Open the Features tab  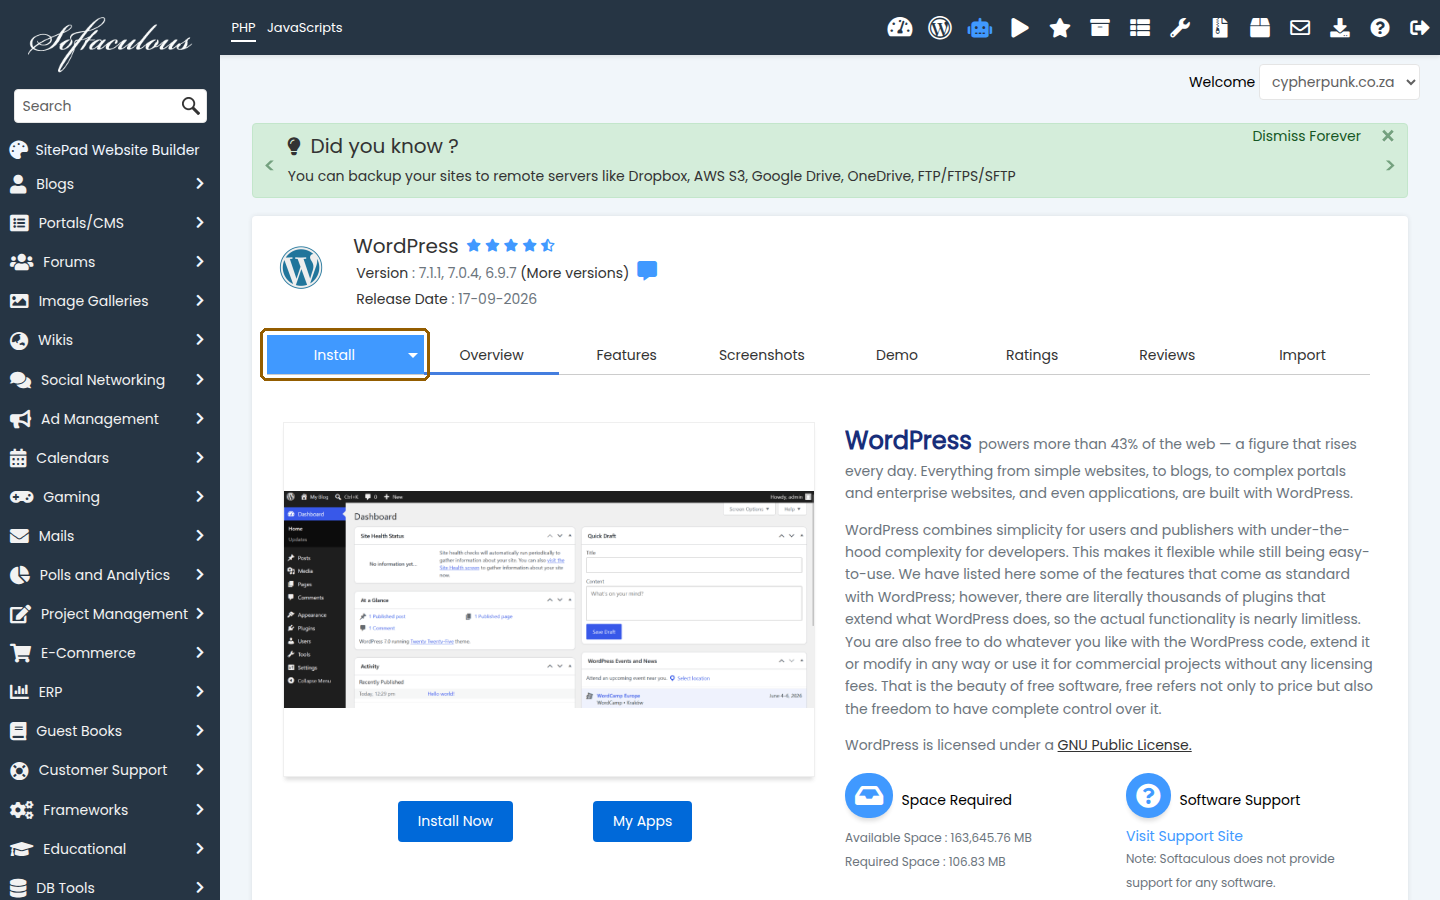point(626,355)
